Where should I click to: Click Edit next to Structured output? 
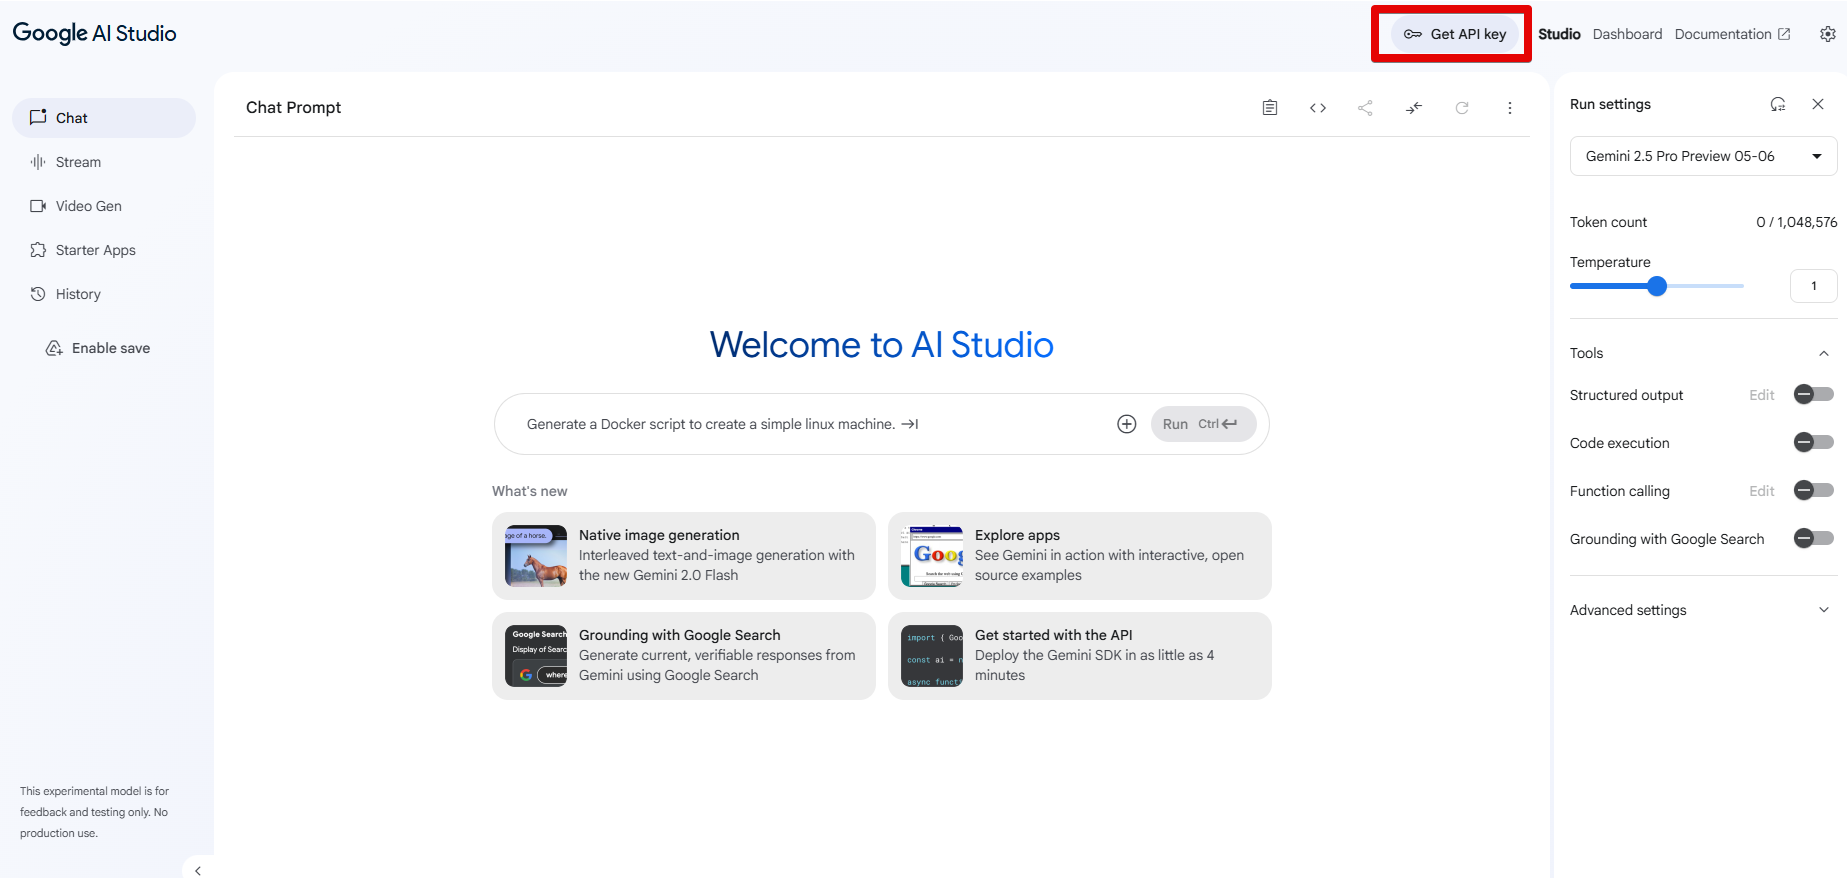coord(1761,395)
